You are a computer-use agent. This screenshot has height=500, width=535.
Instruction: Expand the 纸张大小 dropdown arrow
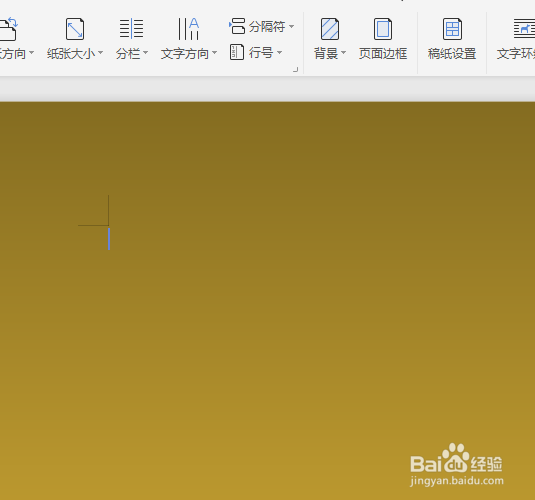[x=100, y=53]
